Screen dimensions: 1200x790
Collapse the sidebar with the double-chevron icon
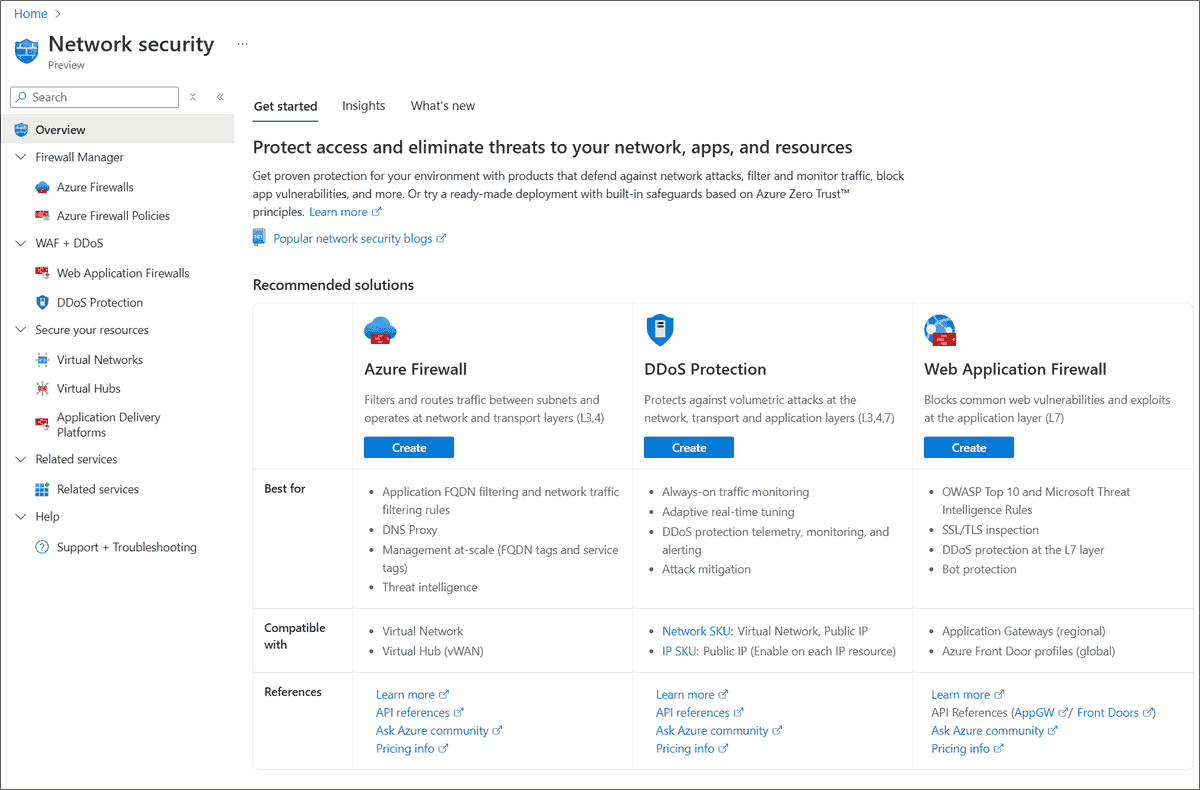tap(220, 97)
